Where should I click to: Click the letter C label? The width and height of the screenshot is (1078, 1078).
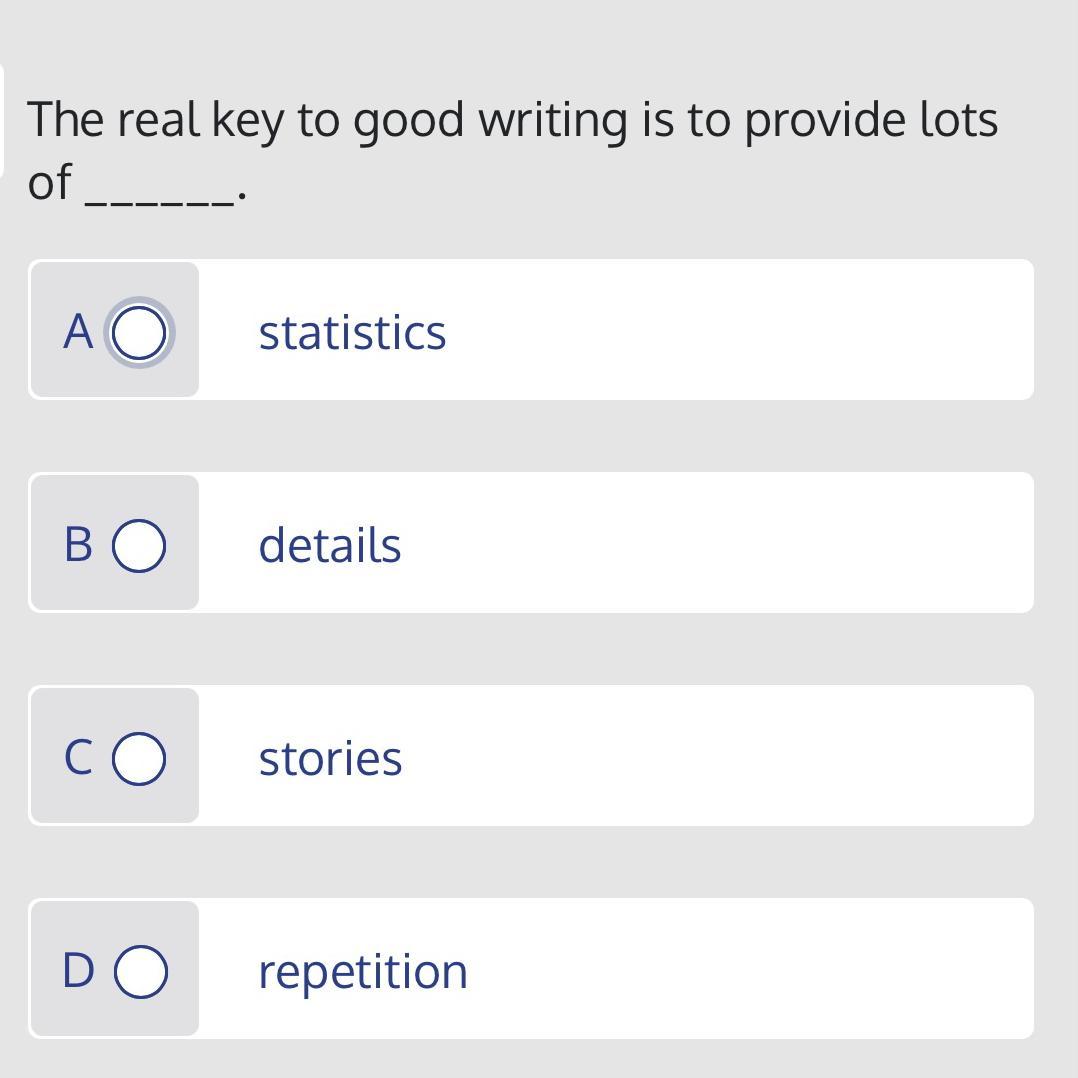[x=78, y=758]
